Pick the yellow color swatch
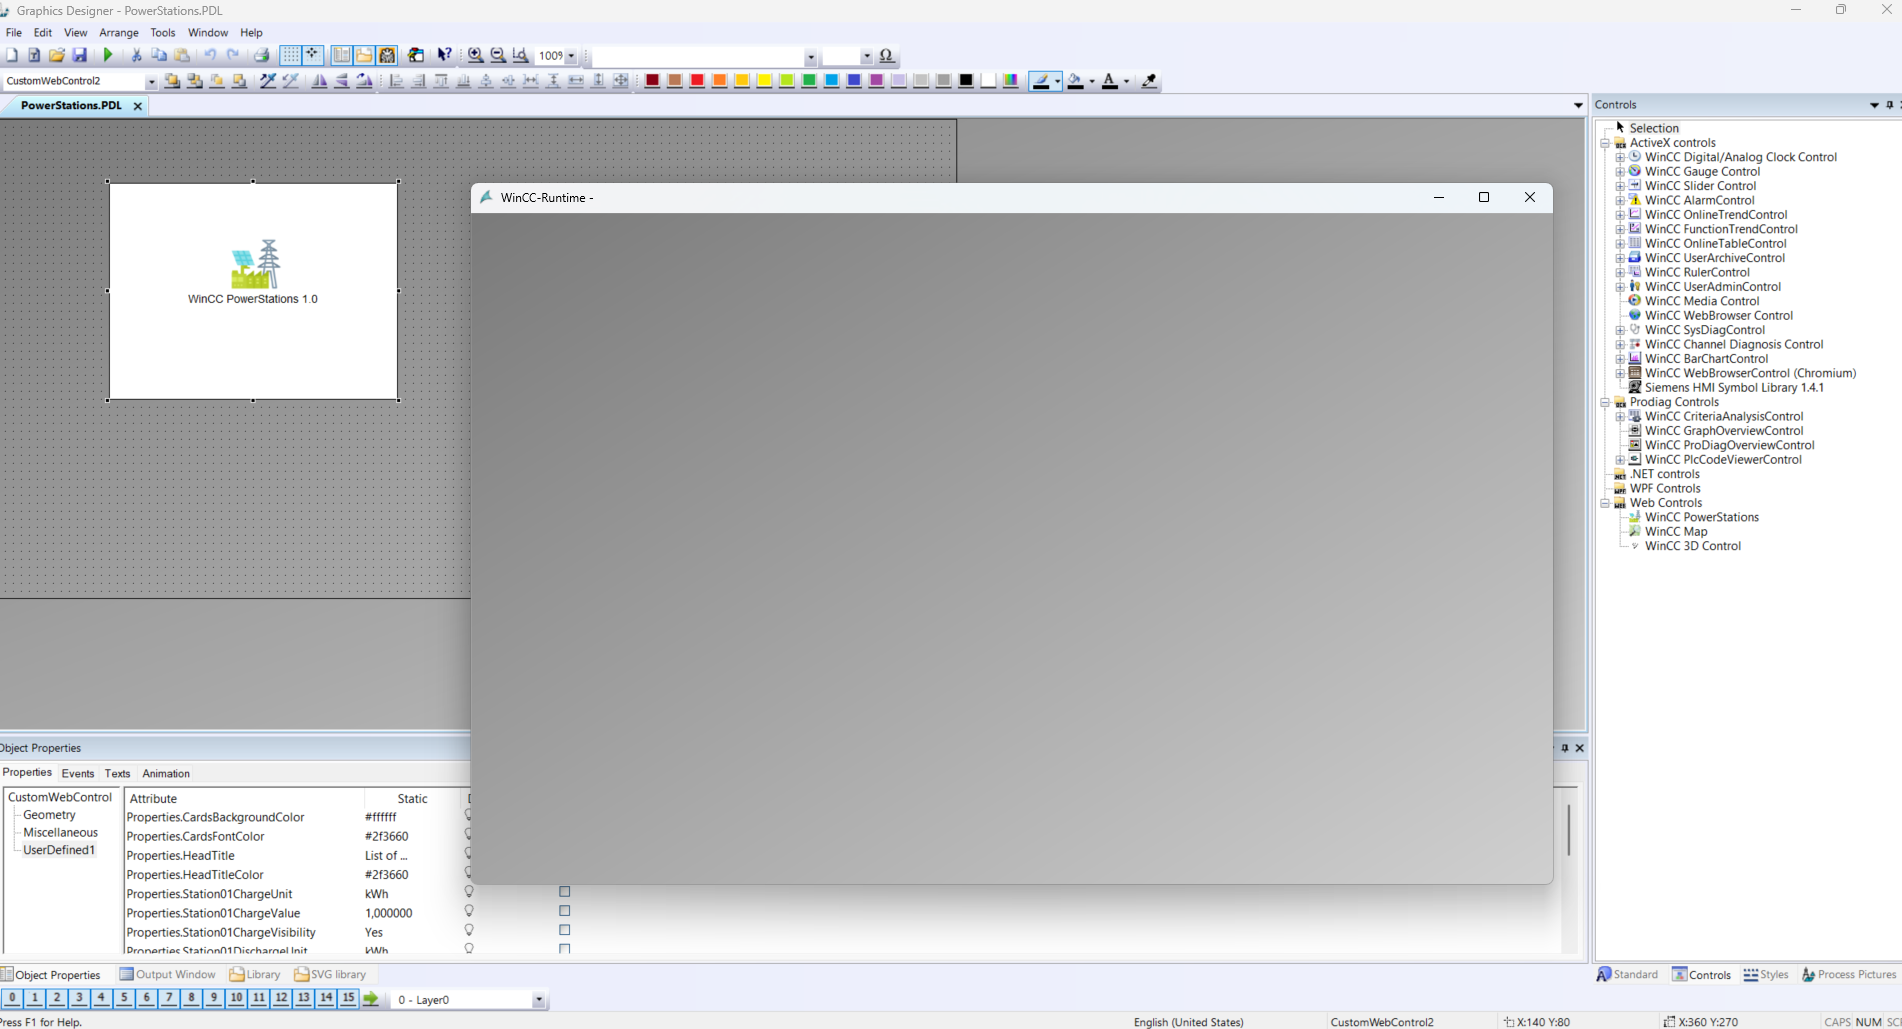Image resolution: width=1902 pixels, height=1029 pixels. [764, 81]
